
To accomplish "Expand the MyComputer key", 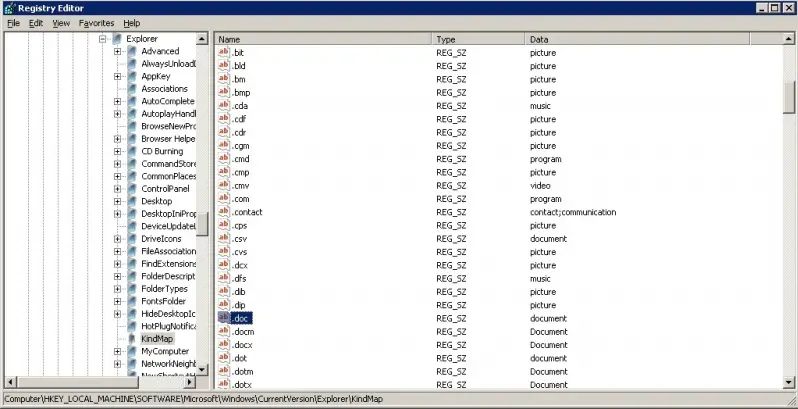I will 118,351.
